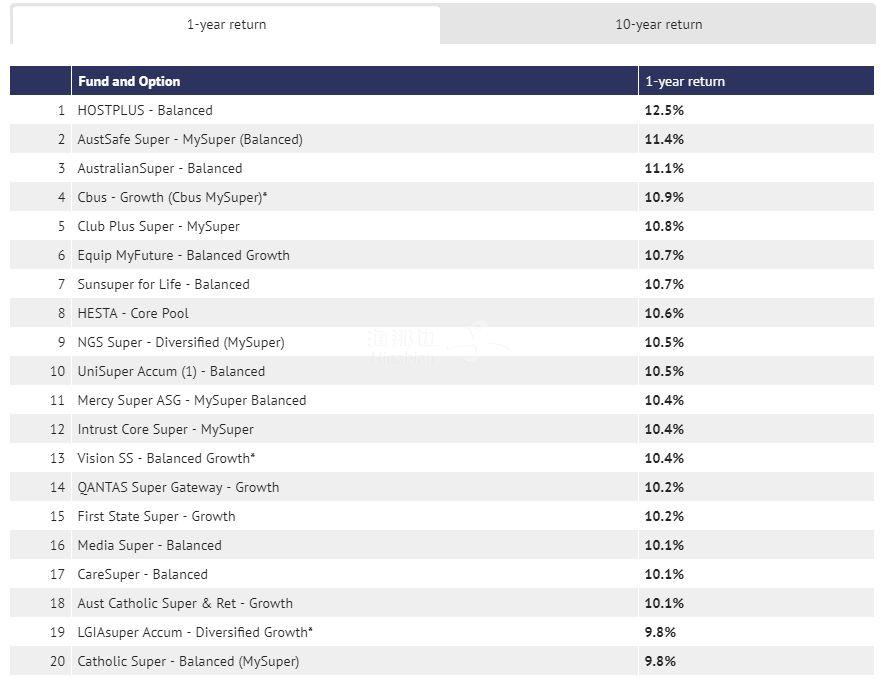
Task: Switch to the 10-year return tab
Action: (x=658, y=25)
